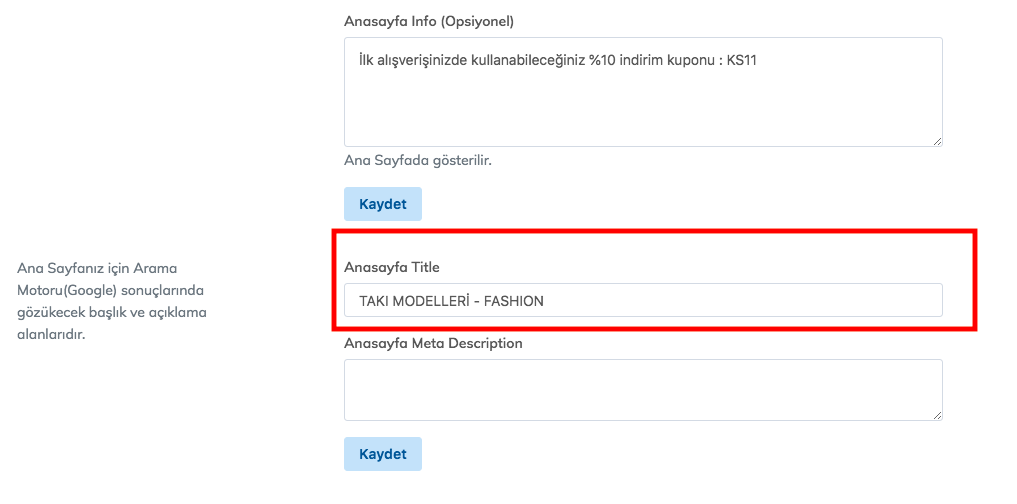Viewport: 1017px width, 504px height.
Task: Click the word MODELLERİ in the title field
Action: point(434,301)
